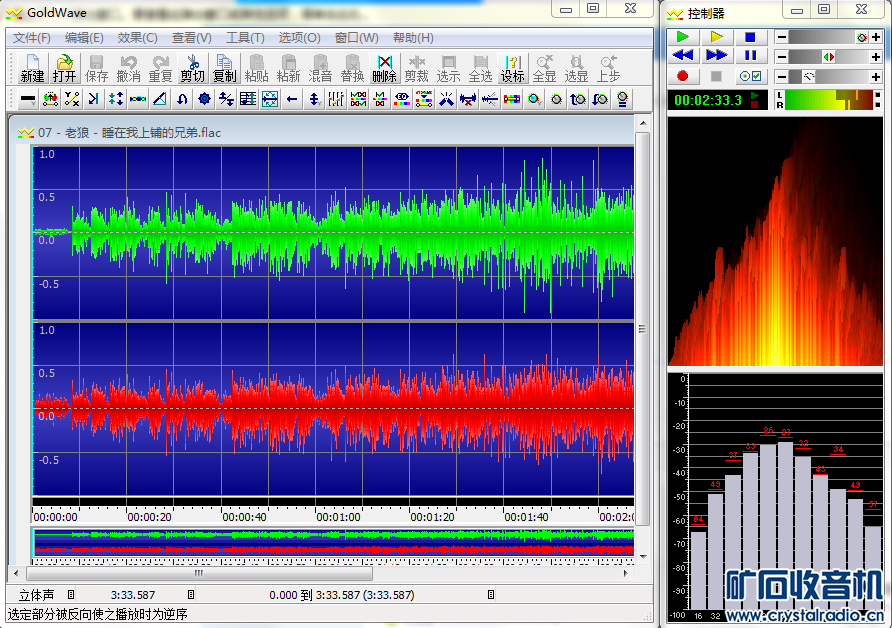Open controller properties checkmark button

(x=750, y=76)
